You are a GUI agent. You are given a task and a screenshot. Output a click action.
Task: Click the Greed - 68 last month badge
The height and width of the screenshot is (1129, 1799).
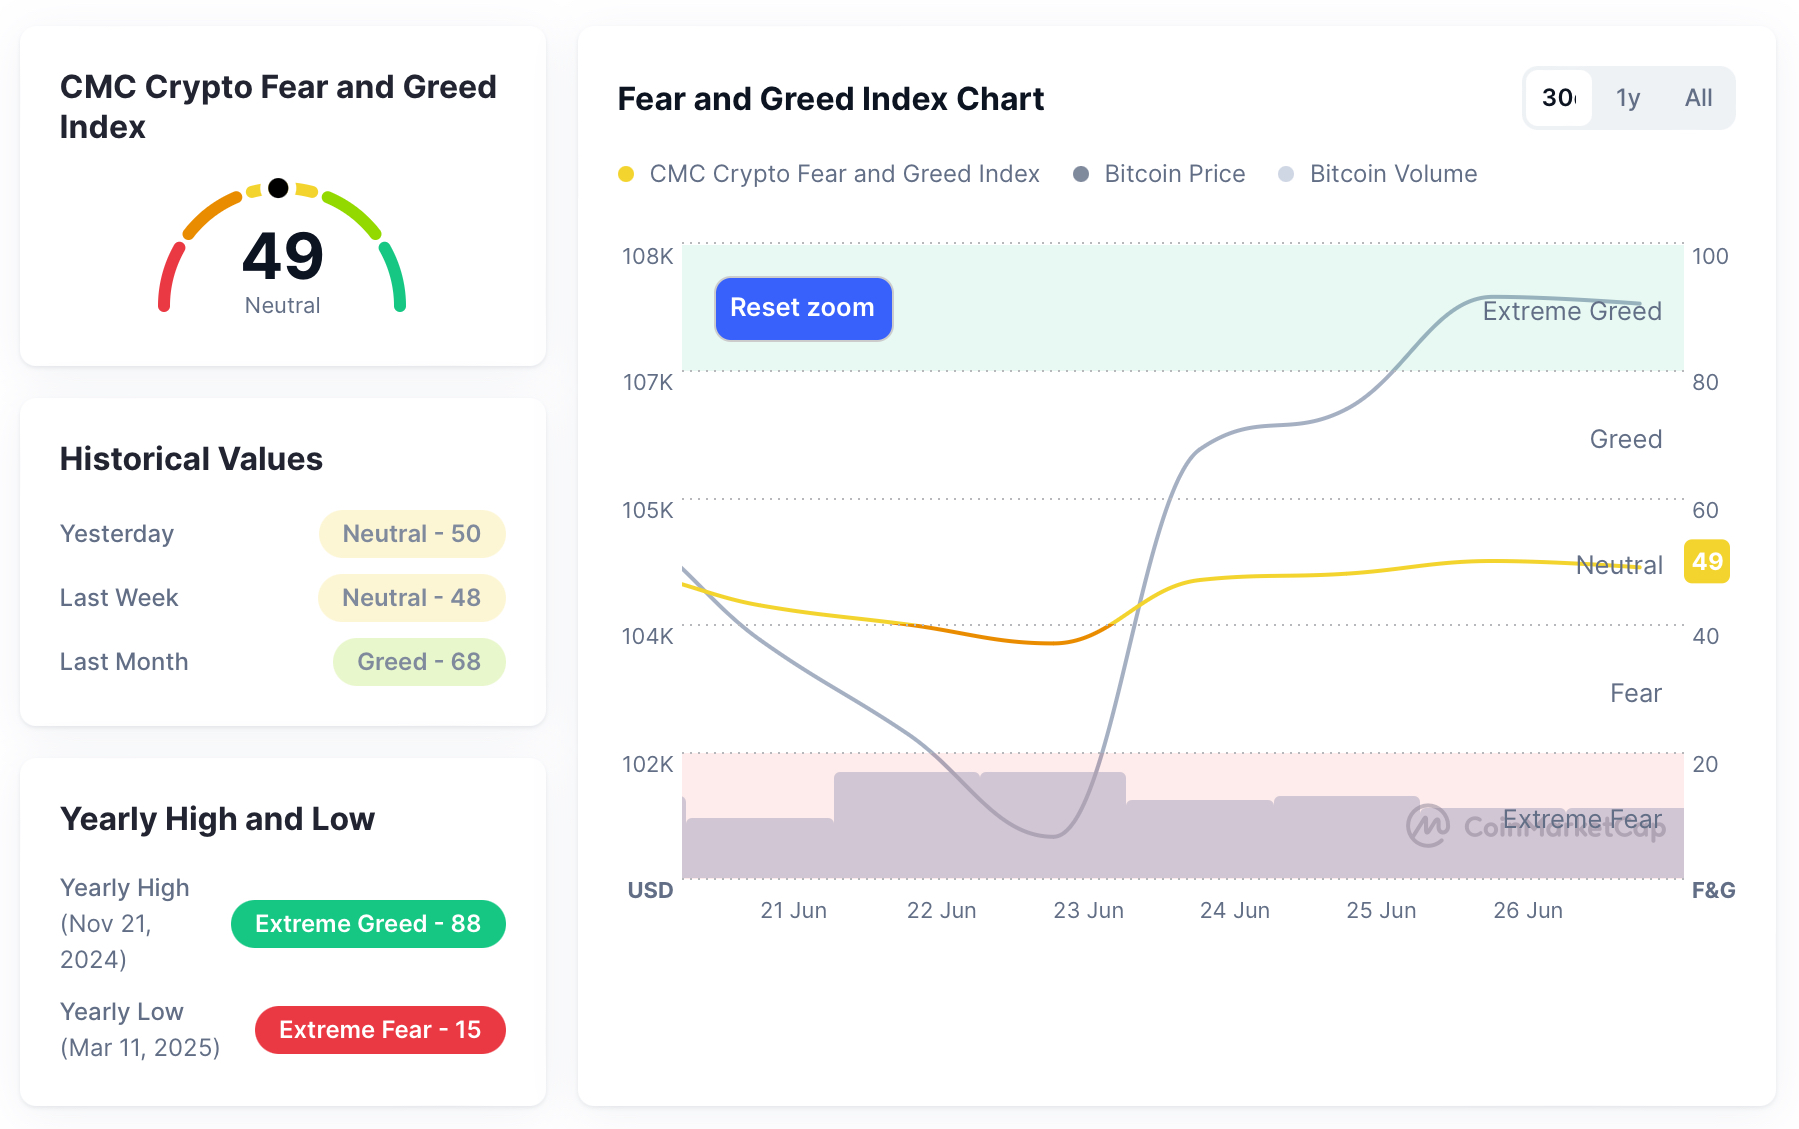(419, 662)
